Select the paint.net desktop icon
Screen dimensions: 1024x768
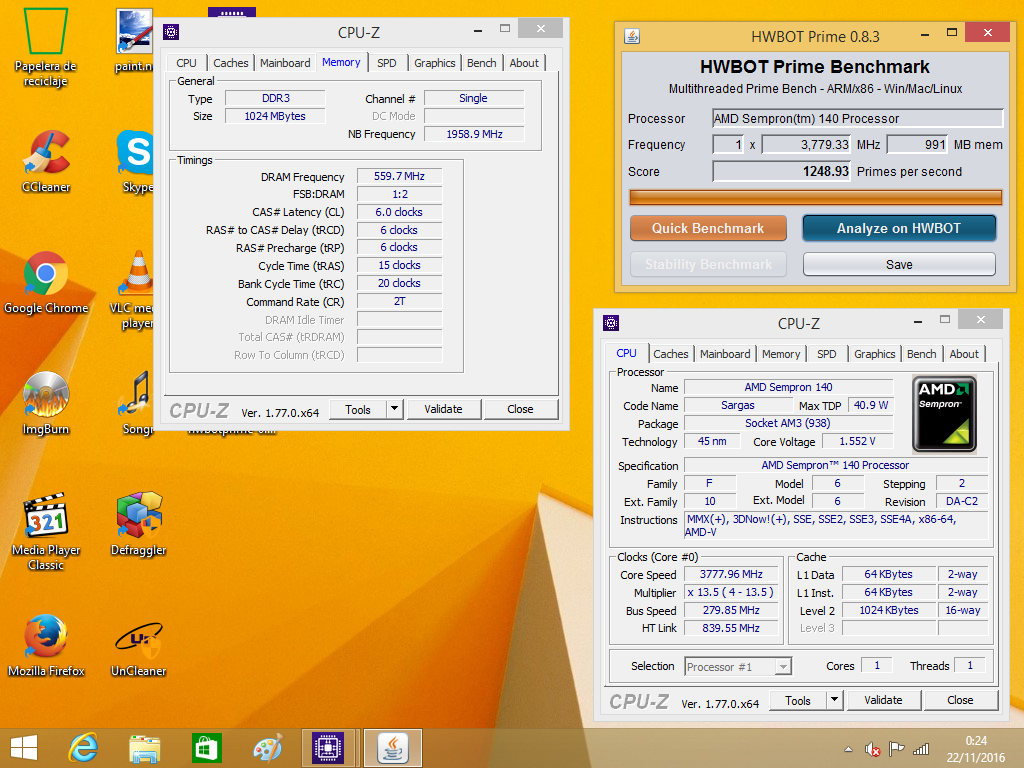tap(135, 40)
